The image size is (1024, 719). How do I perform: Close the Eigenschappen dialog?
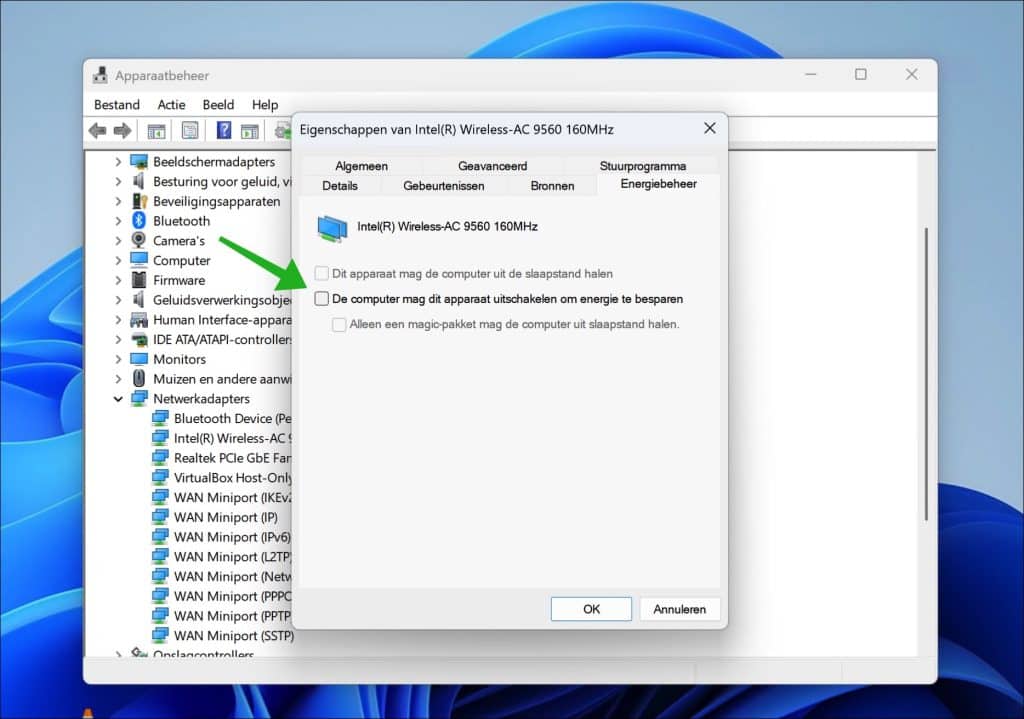click(710, 128)
